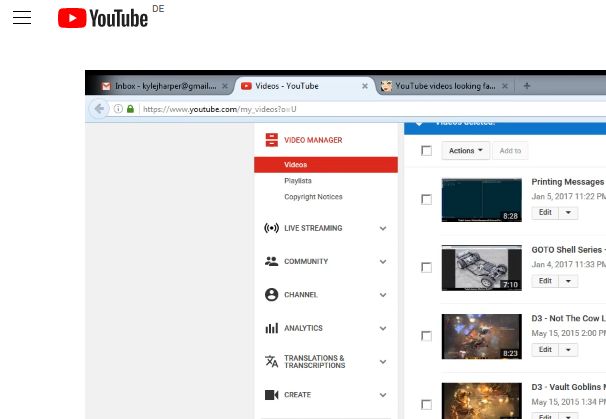Click the Community people icon

pos(271,261)
